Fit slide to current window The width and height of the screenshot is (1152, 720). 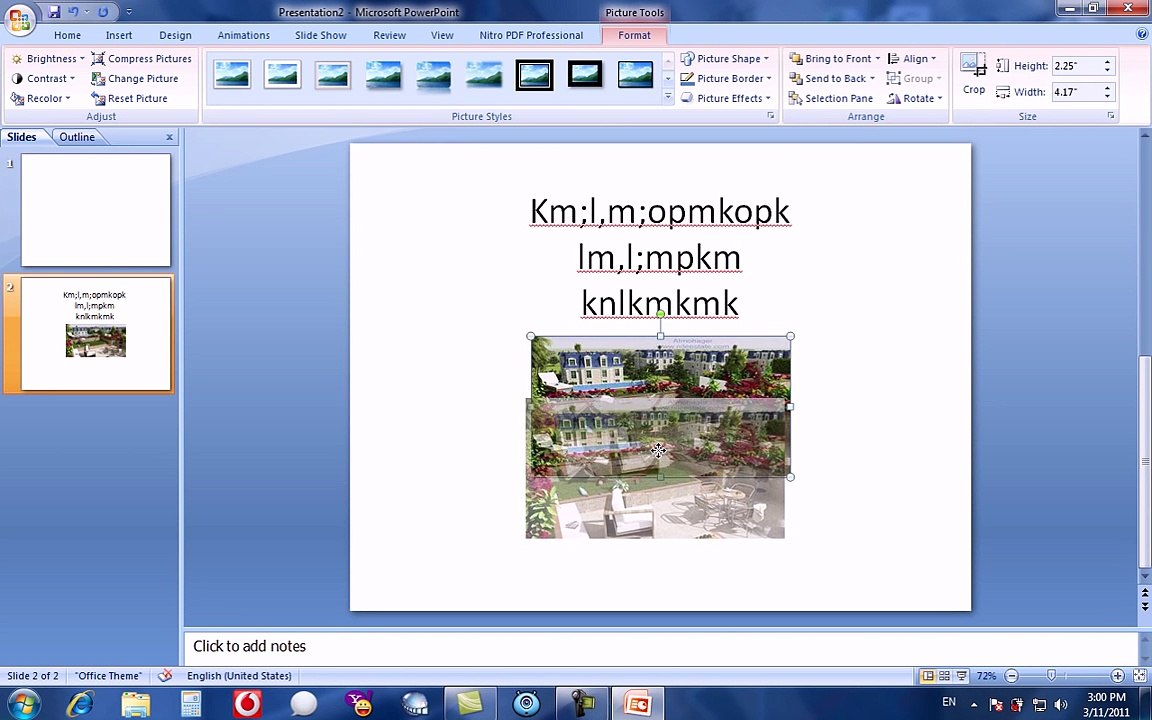pyautogui.click(x=1138, y=676)
